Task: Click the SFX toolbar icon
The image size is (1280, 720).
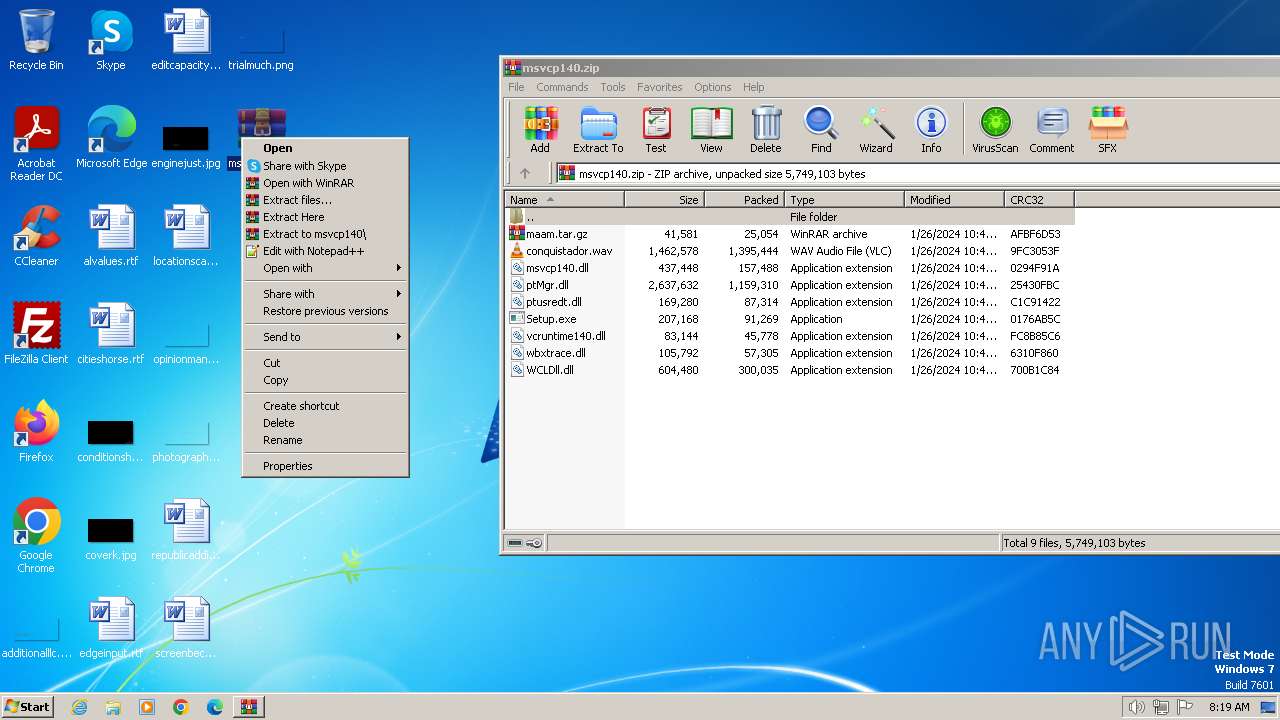Action: (1108, 130)
